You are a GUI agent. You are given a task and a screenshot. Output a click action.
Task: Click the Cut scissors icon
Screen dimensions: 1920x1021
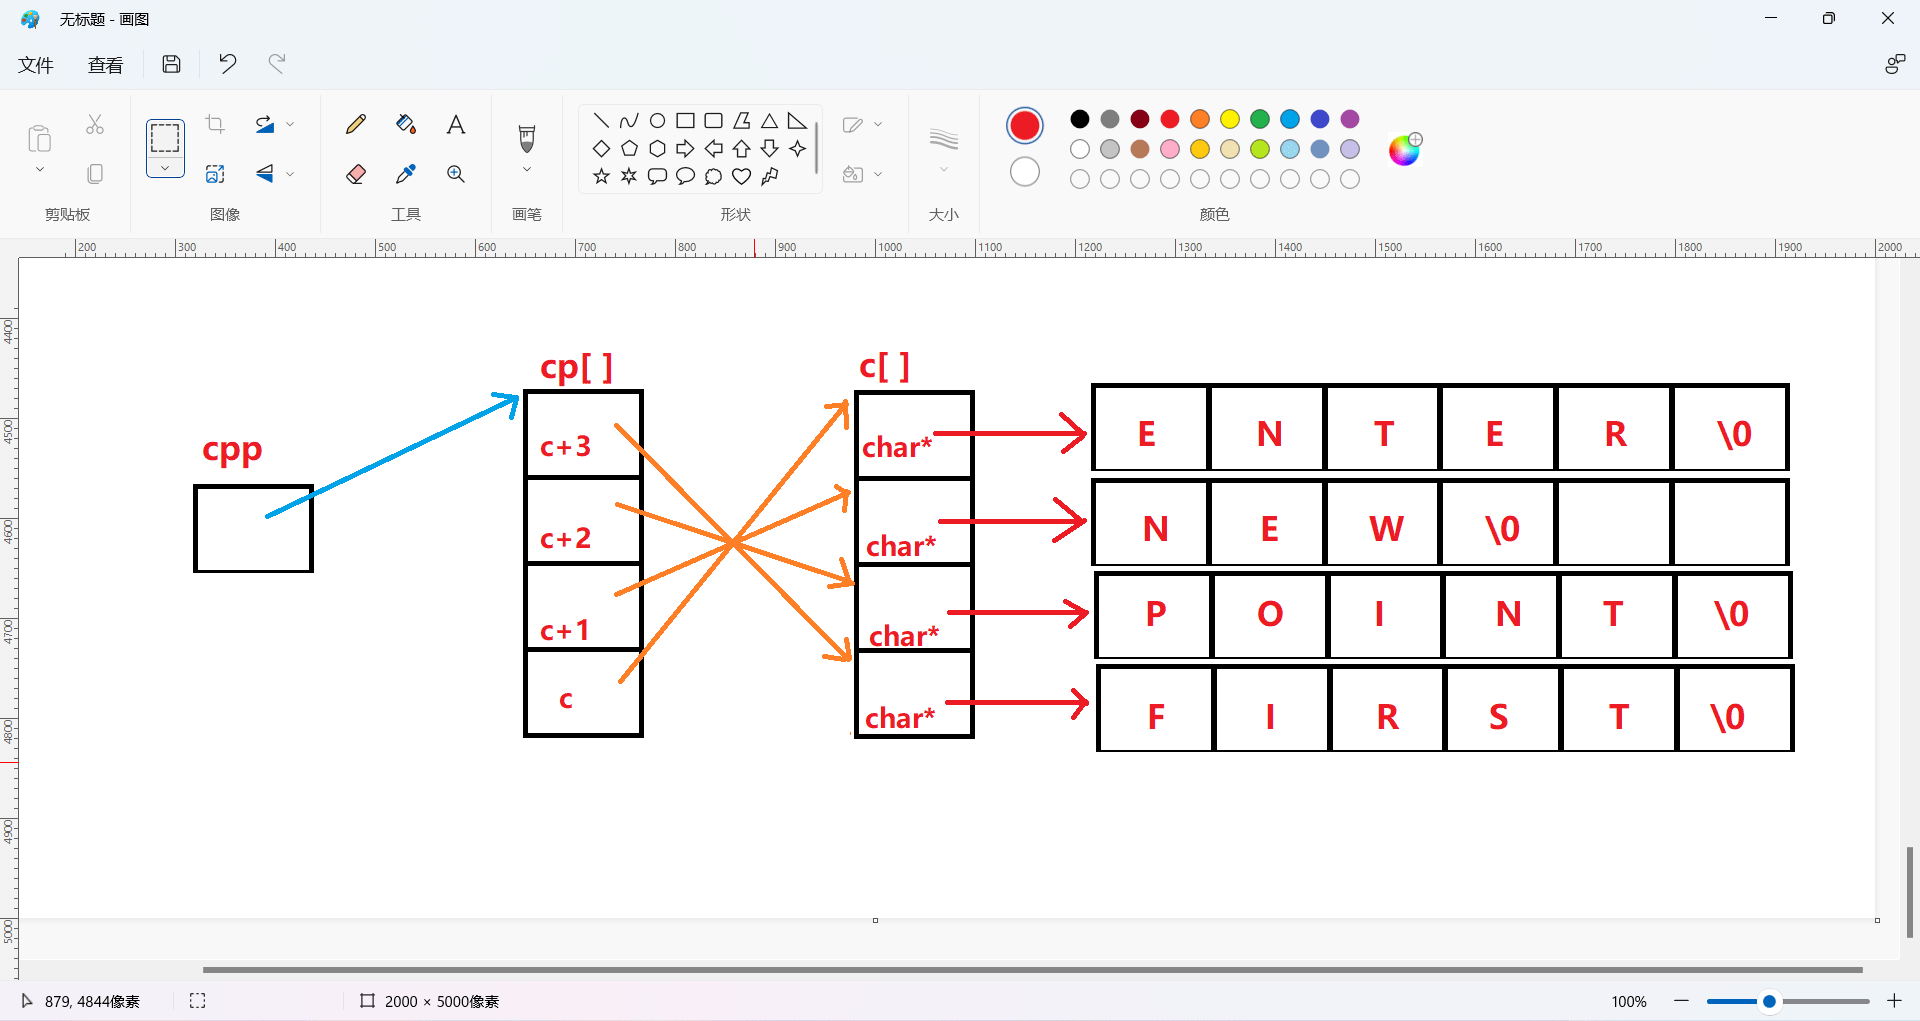(x=95, y=124)
